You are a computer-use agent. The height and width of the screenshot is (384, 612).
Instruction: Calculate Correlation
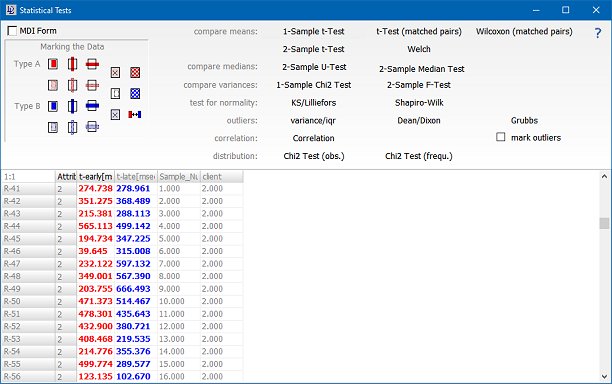pos(313,138)
